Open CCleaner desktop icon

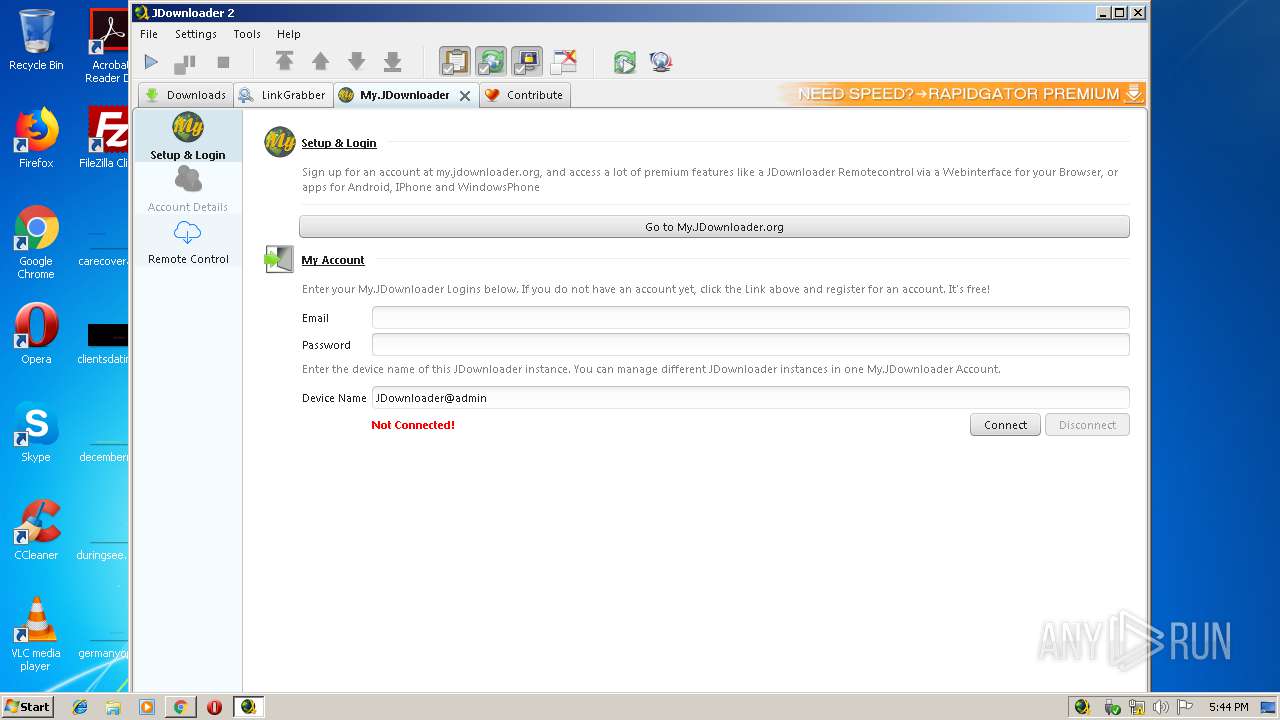point(36,530)
